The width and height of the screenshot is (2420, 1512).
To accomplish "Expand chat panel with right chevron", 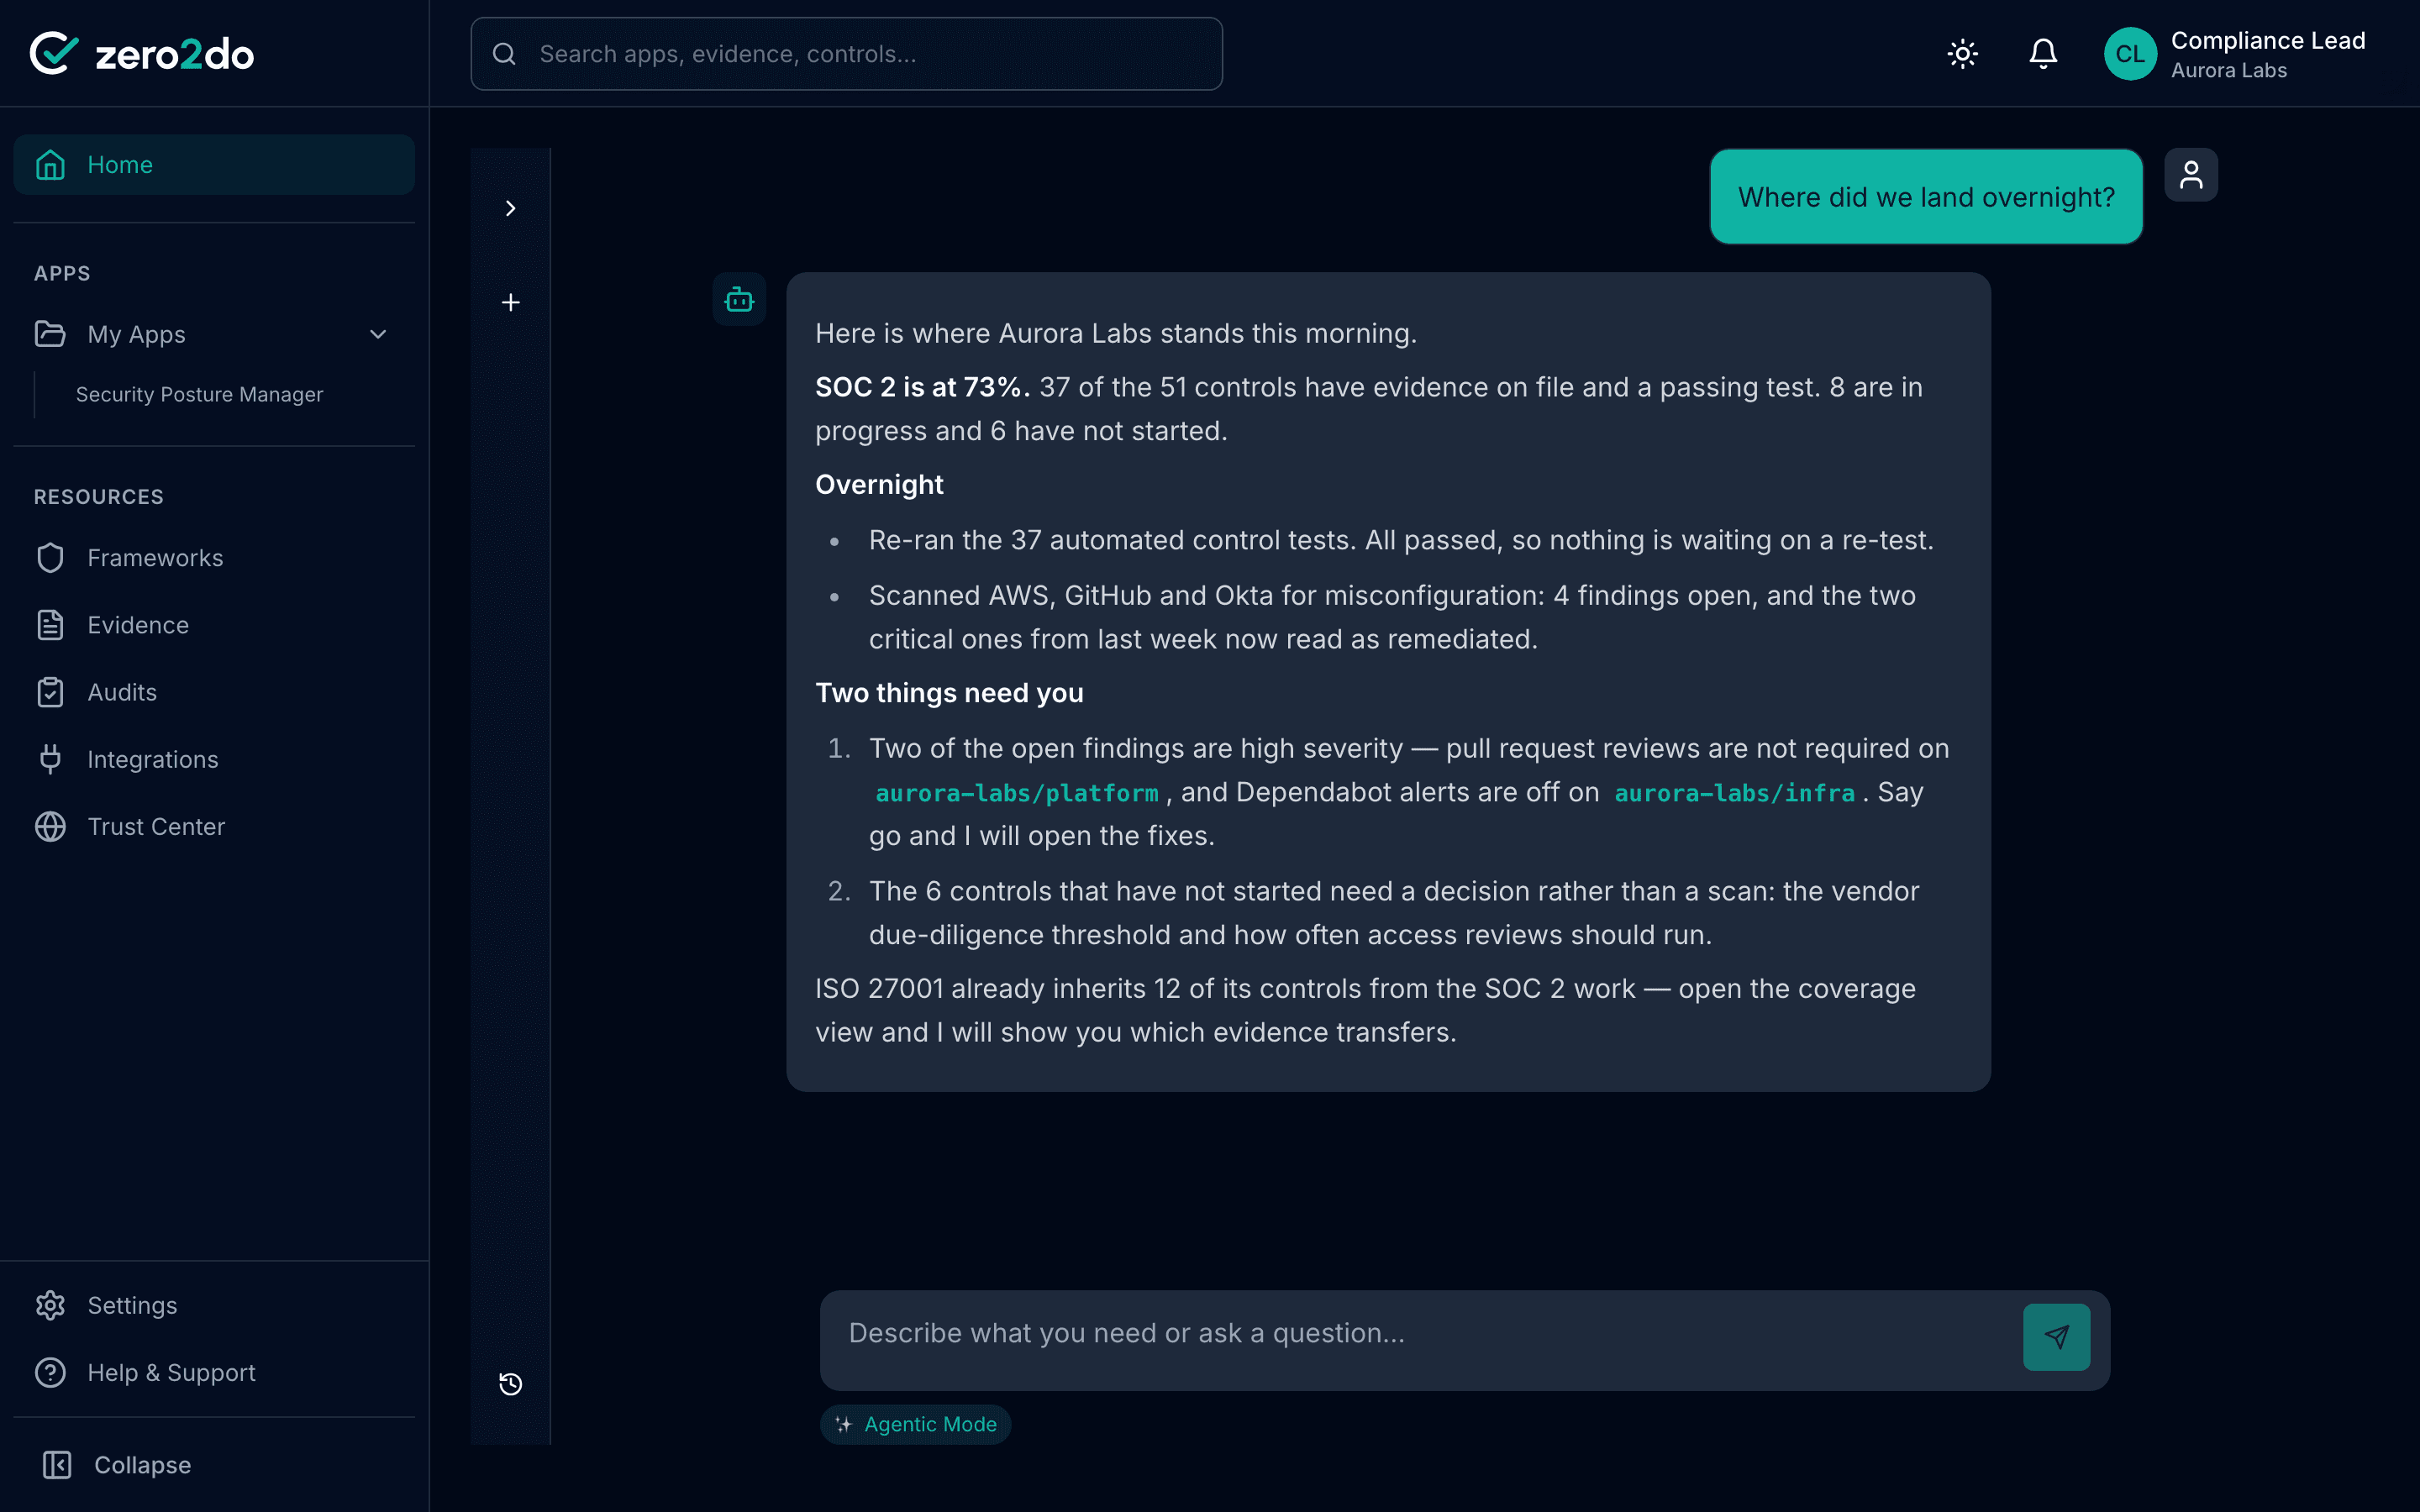I will tap(510, 208).
